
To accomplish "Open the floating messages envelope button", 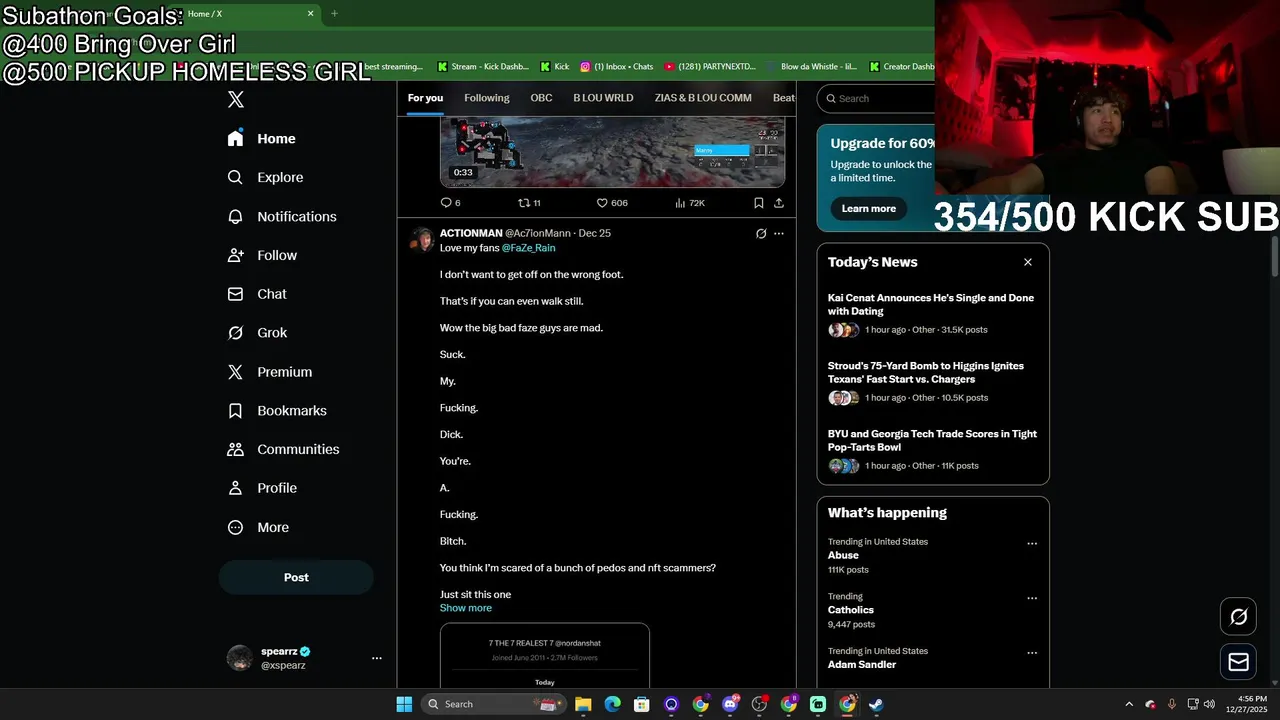I will [1239, 662].
